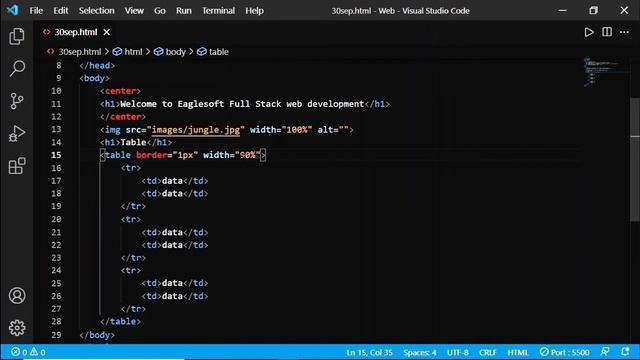Image resolution: width=640 pixels, height=360 pixels.
Task: Click the <center> opening tag on line 10
Action: click(x=120, y=91)
